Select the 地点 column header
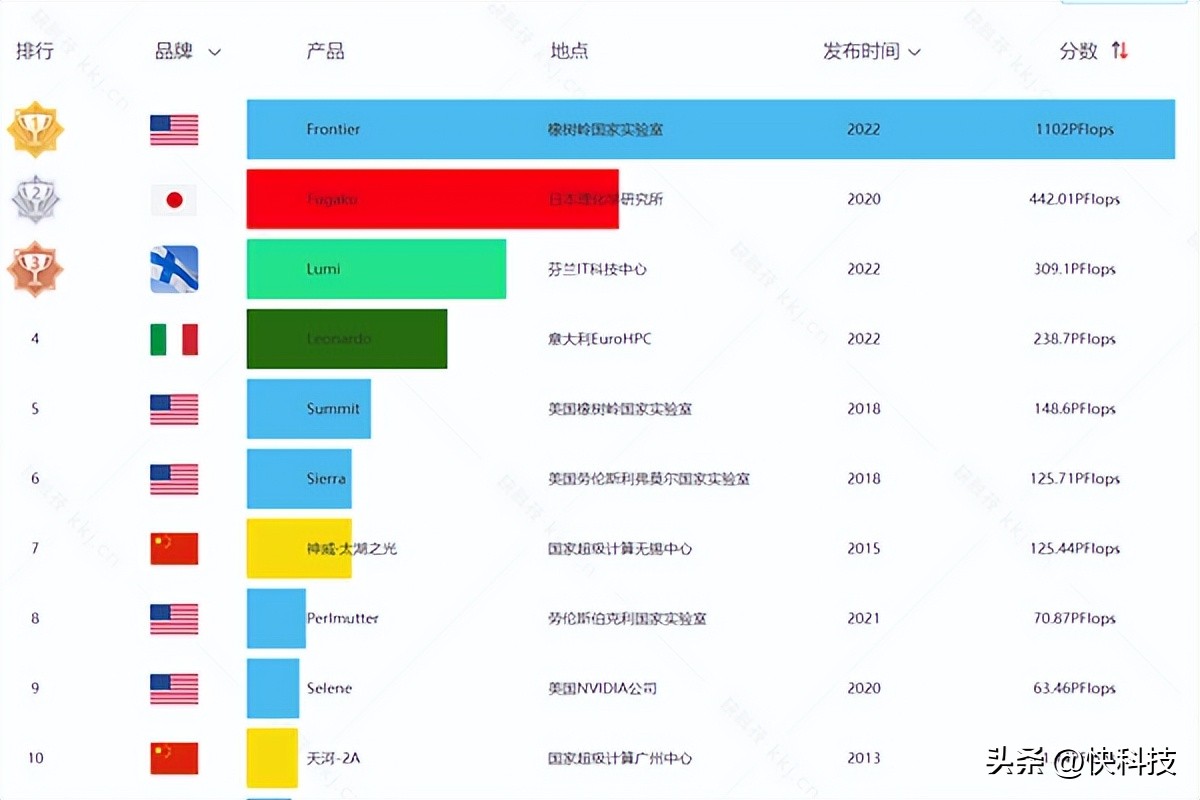 tap(570, 51)
